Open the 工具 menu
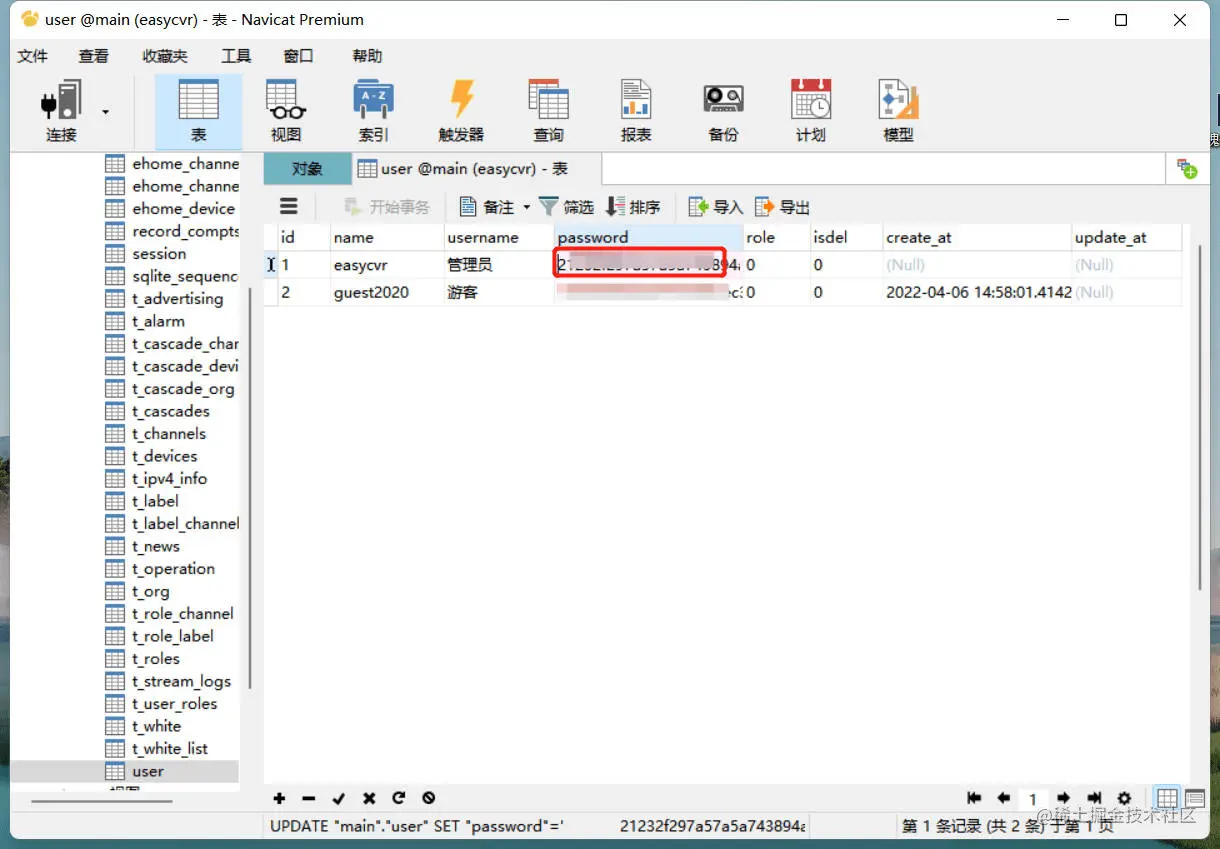Viewport: 1220px width, 849px height. pyautogui.click(x=236, y=56)
